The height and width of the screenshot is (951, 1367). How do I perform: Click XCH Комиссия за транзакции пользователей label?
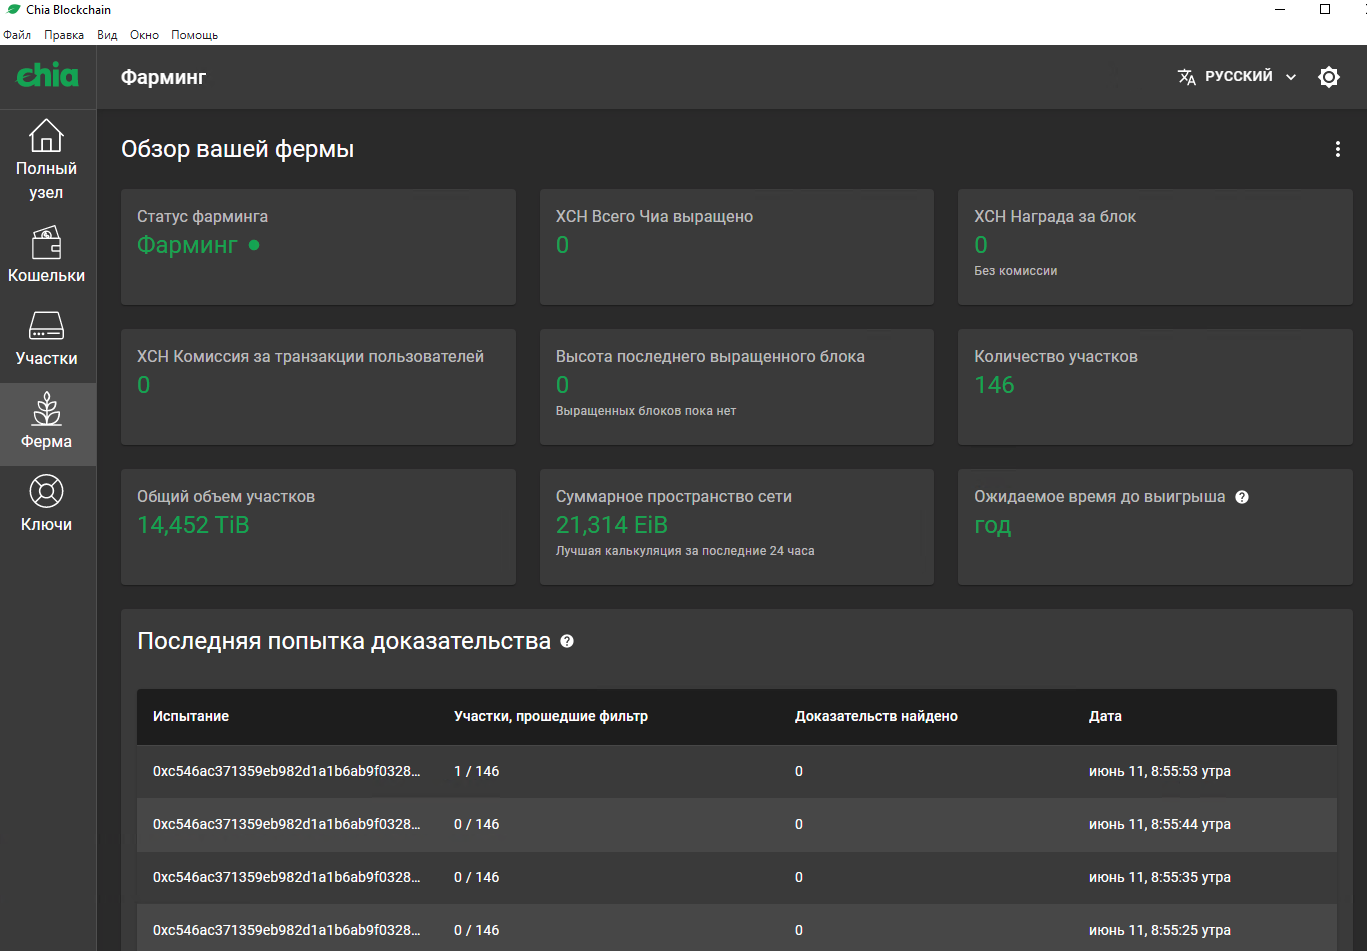coord(310,357)
